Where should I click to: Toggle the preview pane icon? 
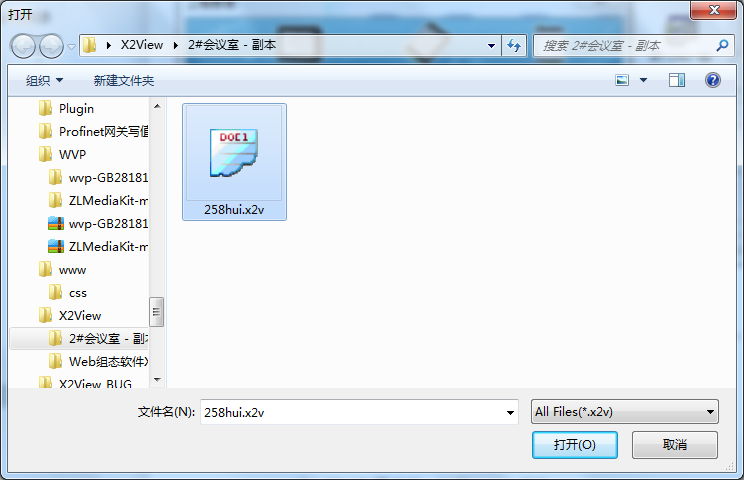coord(677,80)
